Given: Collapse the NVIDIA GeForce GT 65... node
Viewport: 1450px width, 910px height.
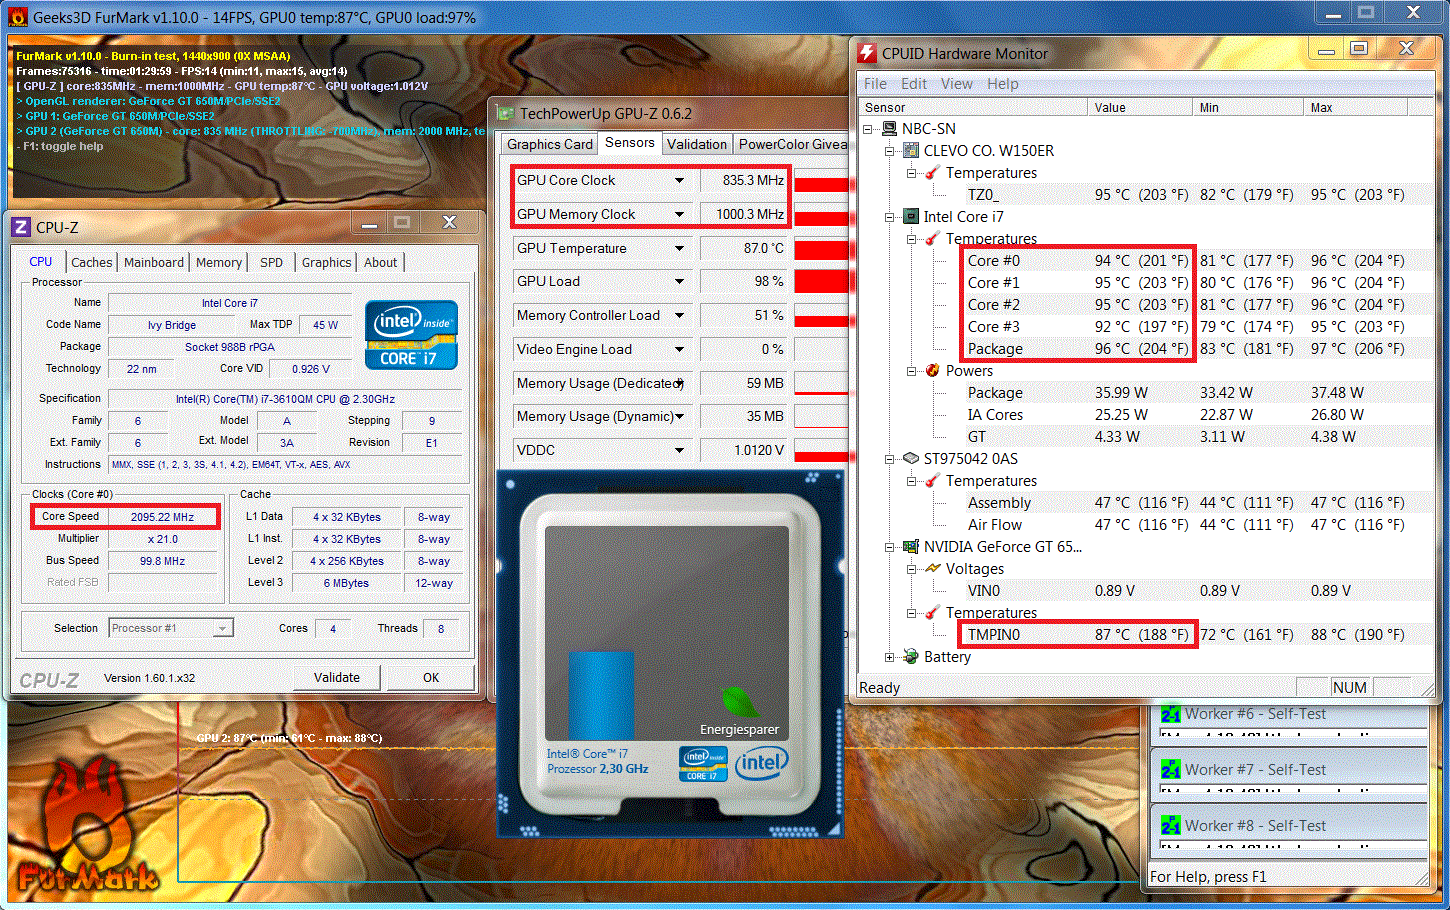Looking at the screenshot, I should coord(890,547).
